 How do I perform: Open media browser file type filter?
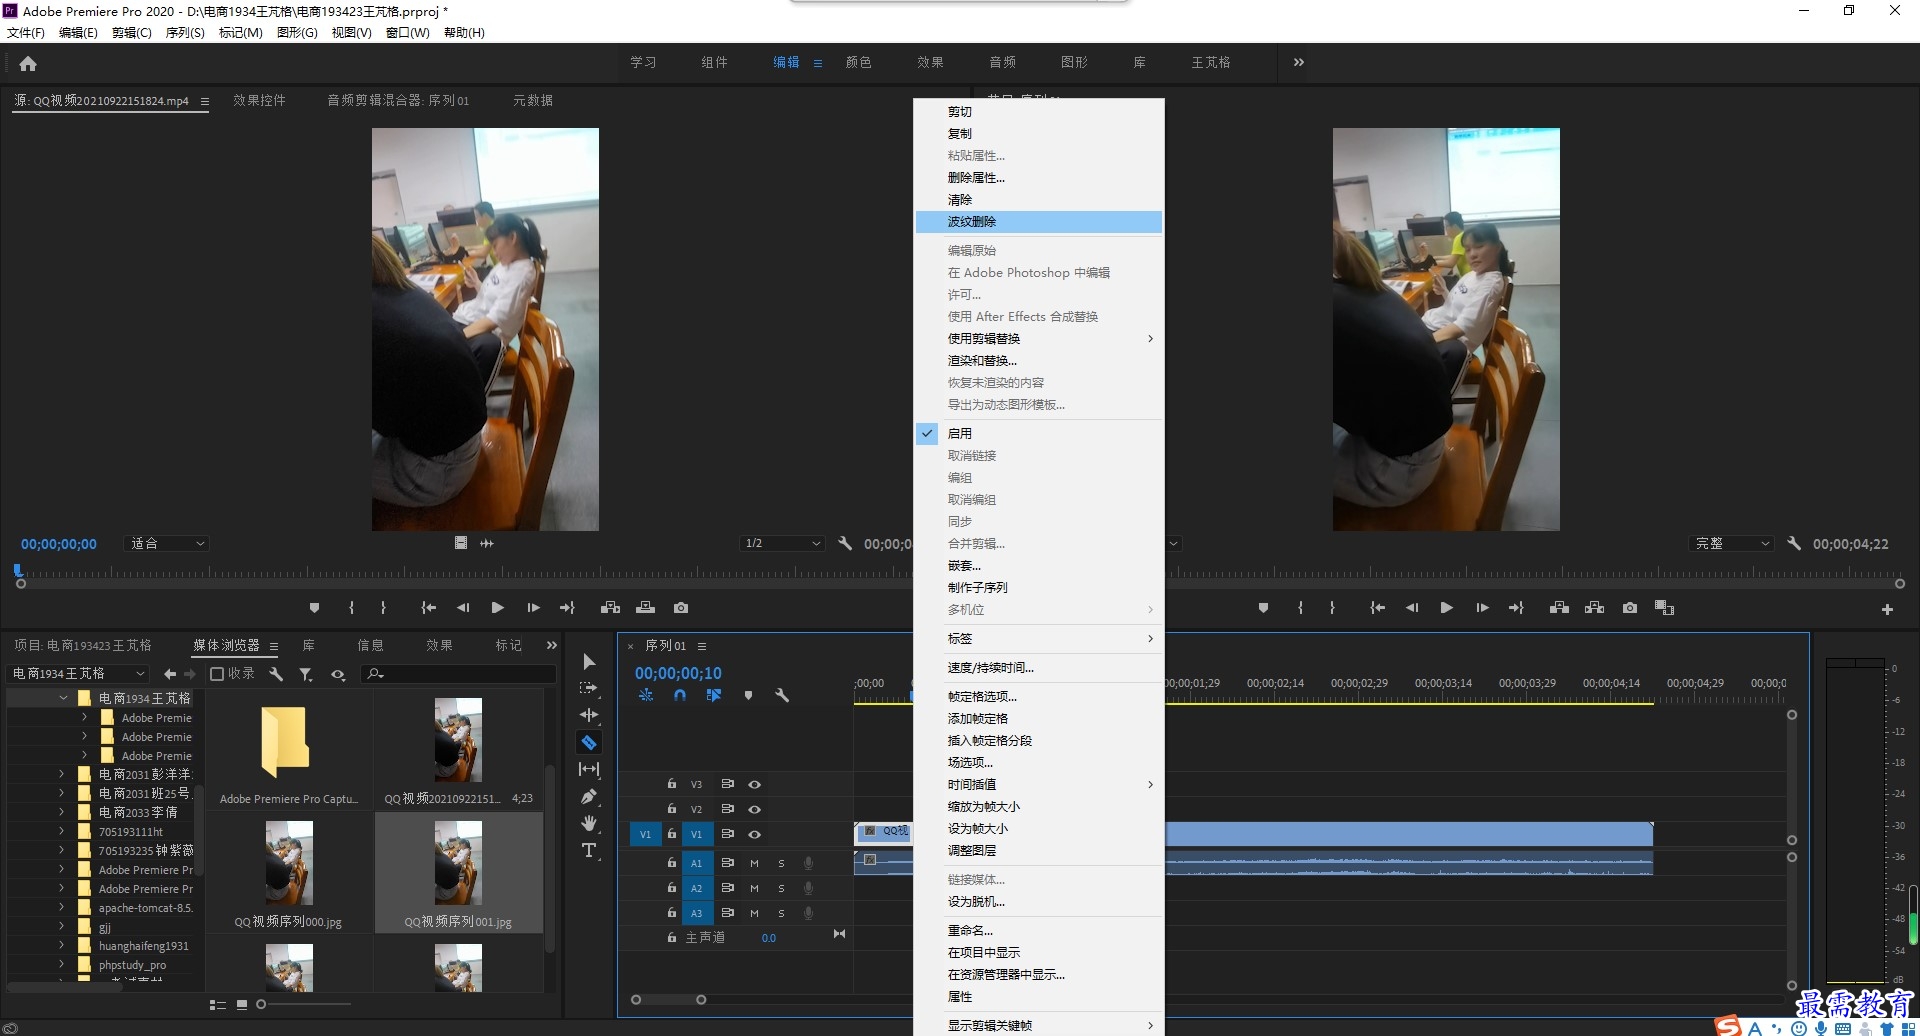point(306,674)
